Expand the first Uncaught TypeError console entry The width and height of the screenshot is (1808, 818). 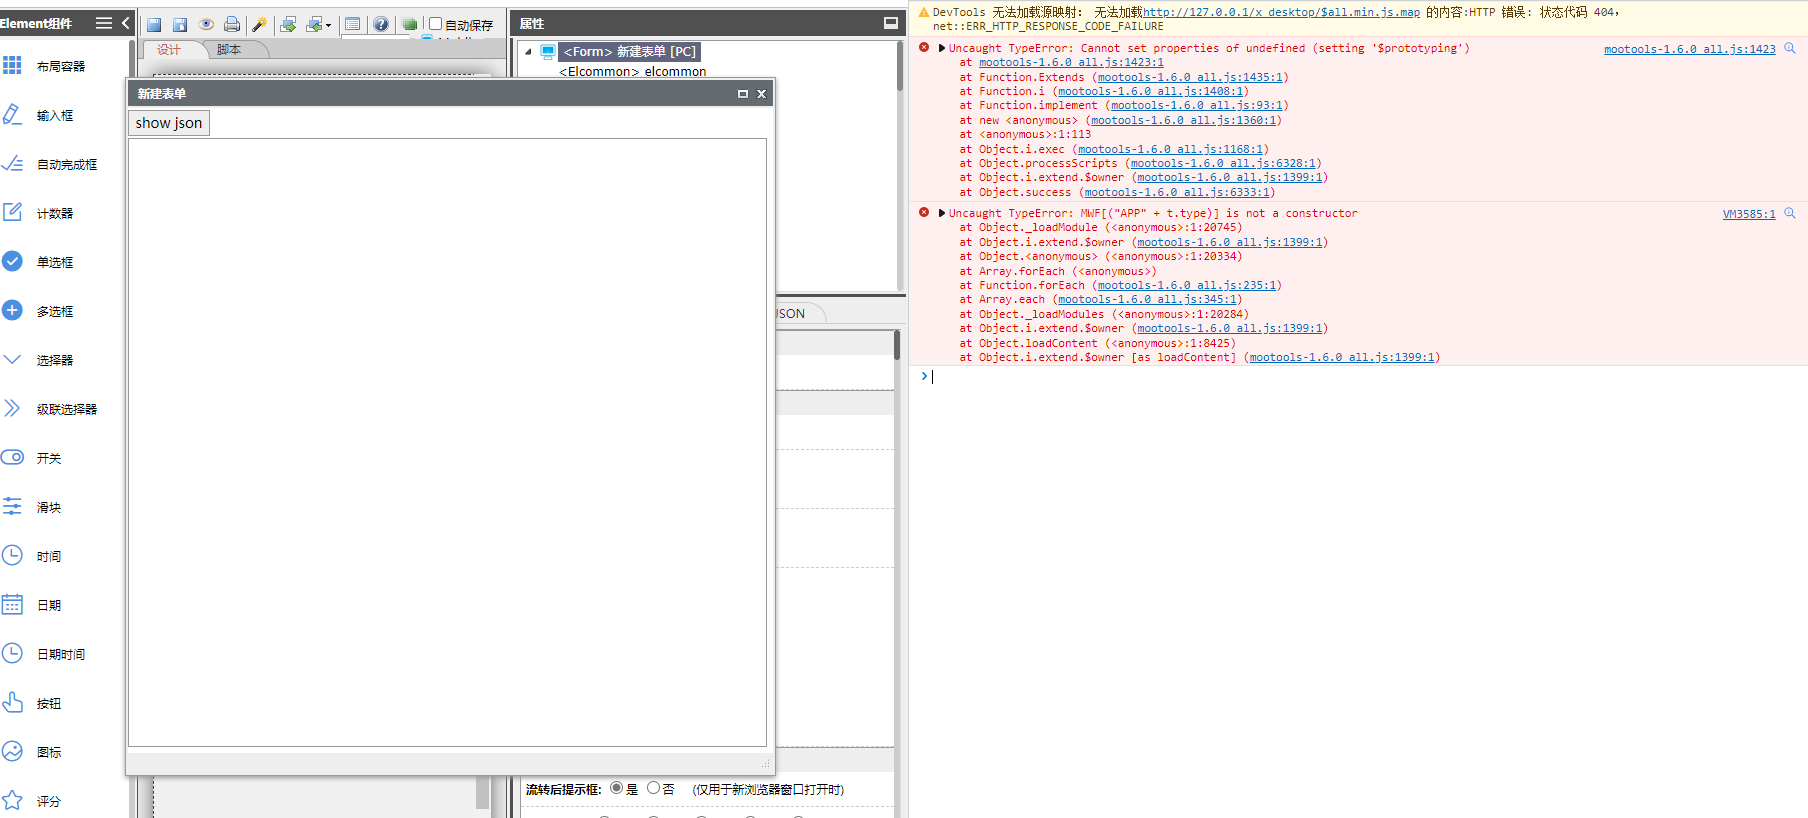pos(942,48)
